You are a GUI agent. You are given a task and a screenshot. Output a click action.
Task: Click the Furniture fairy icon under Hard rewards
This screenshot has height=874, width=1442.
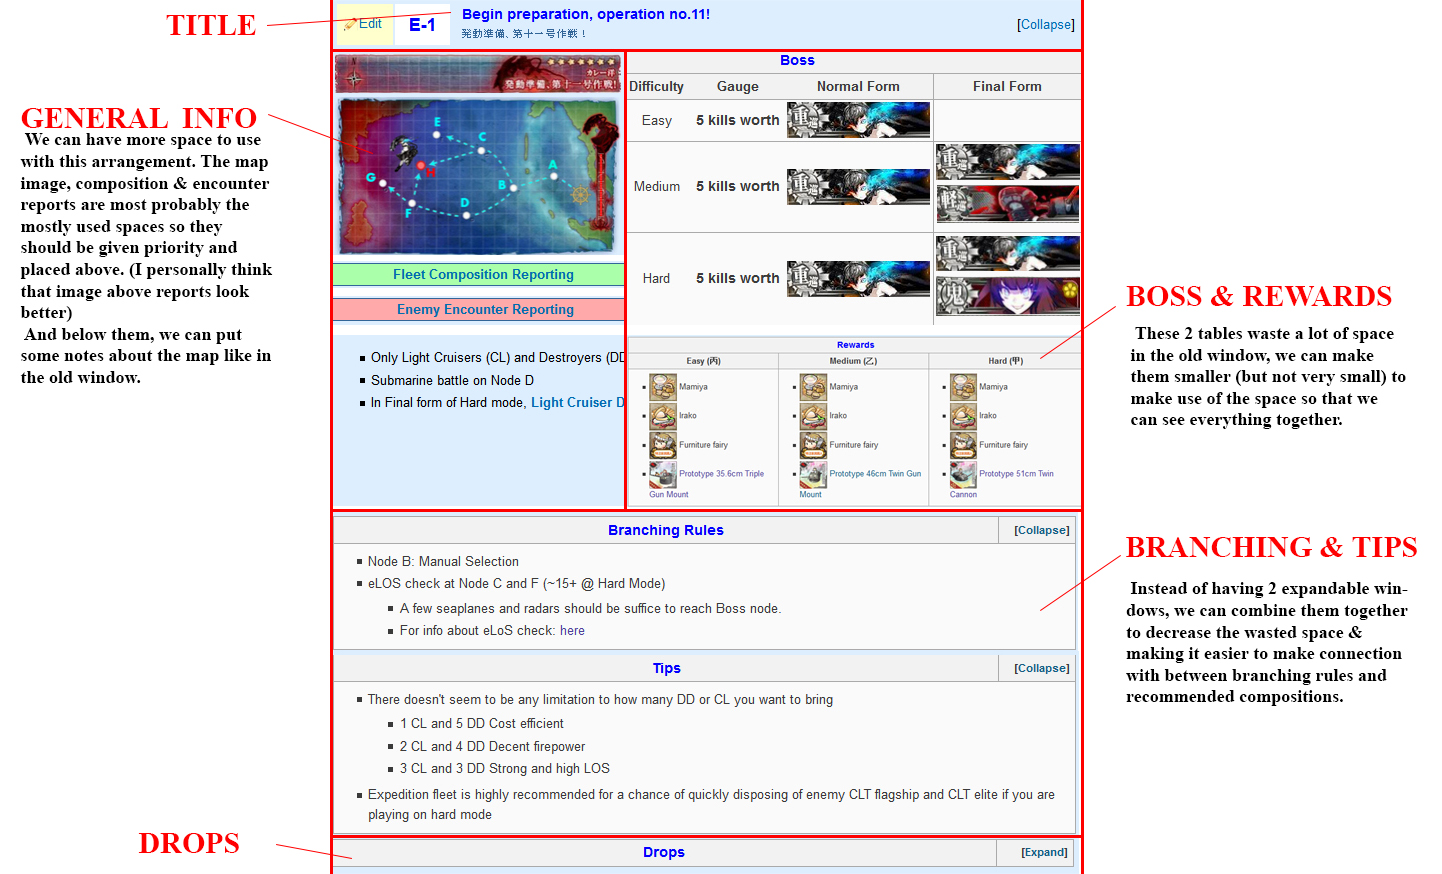click(x=963, y=445)
